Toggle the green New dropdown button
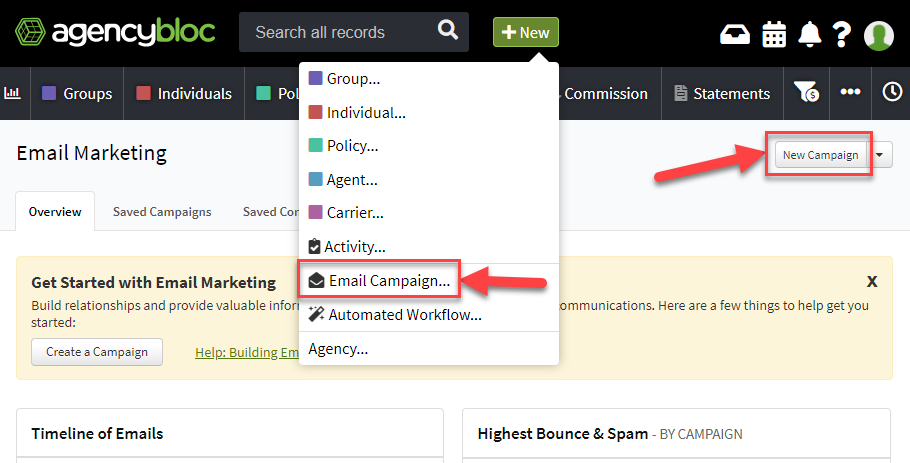The width and height of the screenshot is (910, 463). click(x=526, y=32)
